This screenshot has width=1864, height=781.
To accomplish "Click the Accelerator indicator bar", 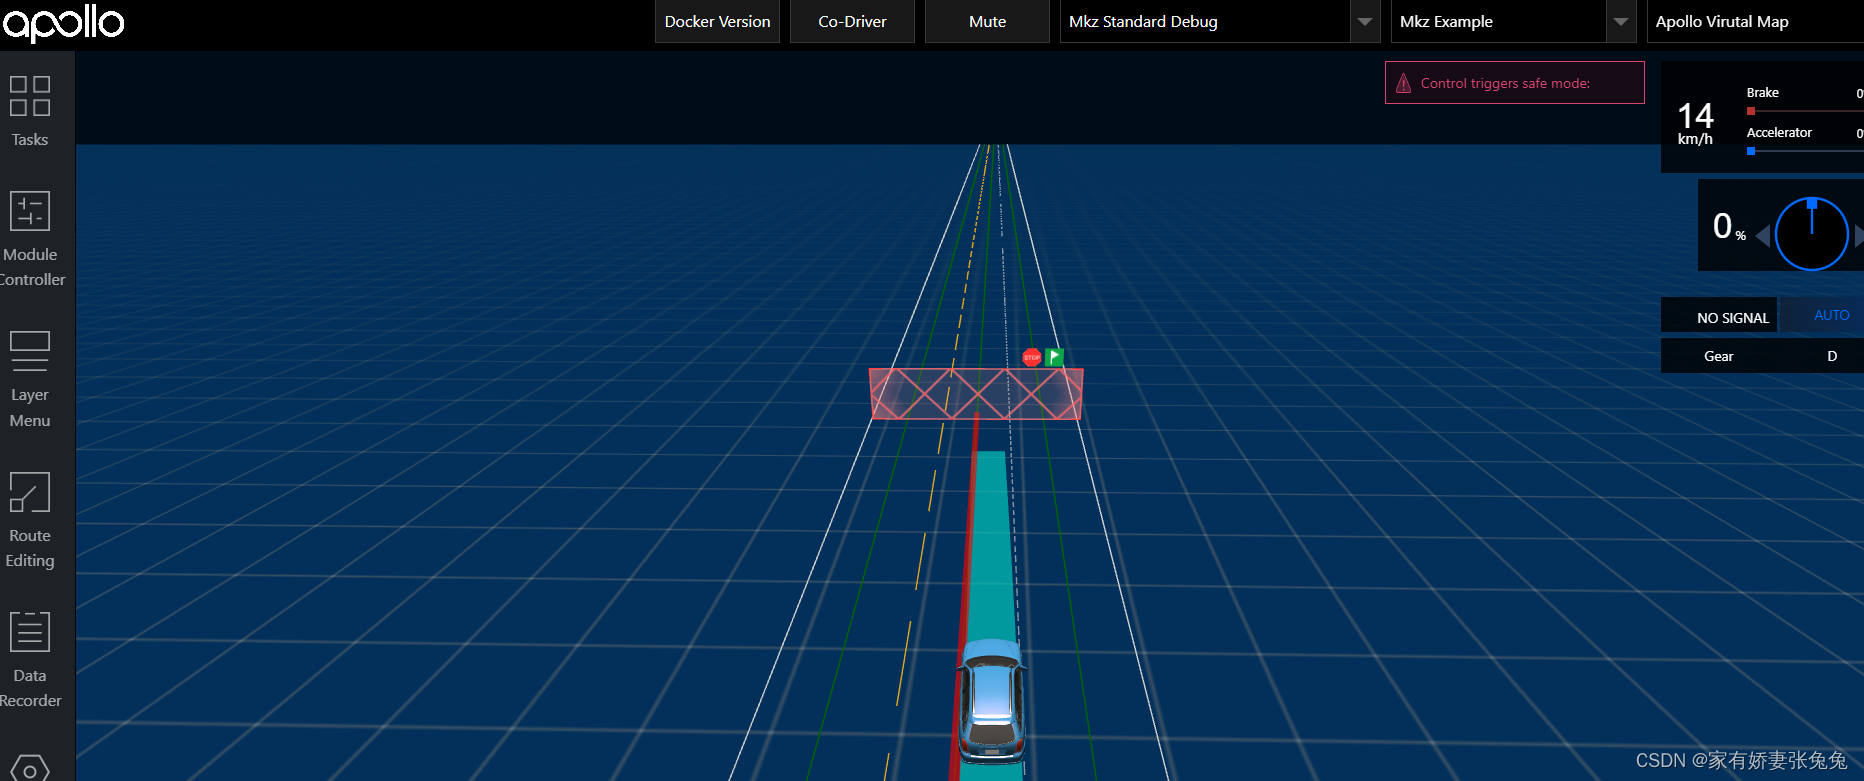I will click(1805, 151).
